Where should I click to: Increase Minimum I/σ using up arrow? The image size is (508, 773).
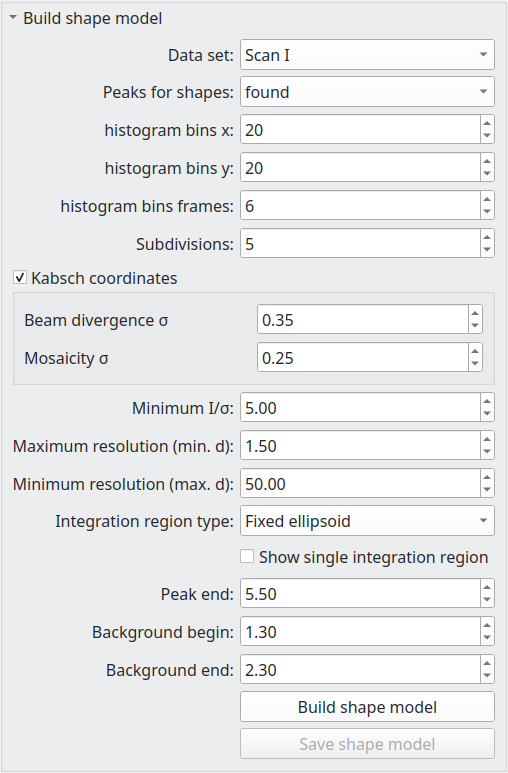click(x=487, y=401)
